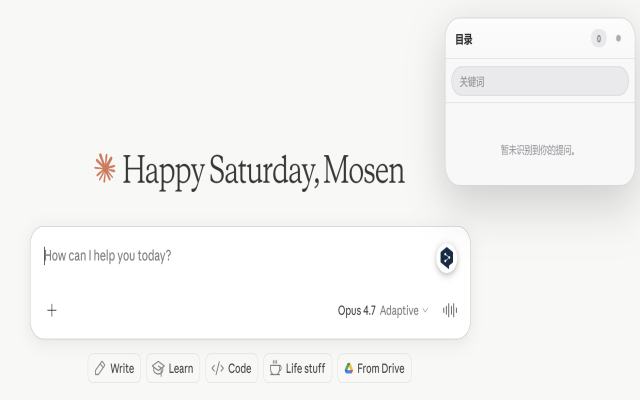Click the coffee cup Life stuff icon

pos(276,368)
